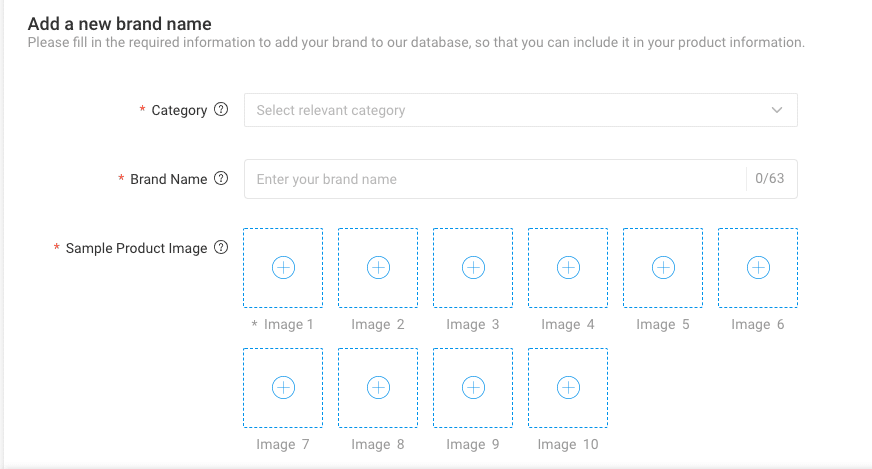The image size is (872, 469).
Task: Open the Select relevant category dropdown
Action: coord(500,110)
